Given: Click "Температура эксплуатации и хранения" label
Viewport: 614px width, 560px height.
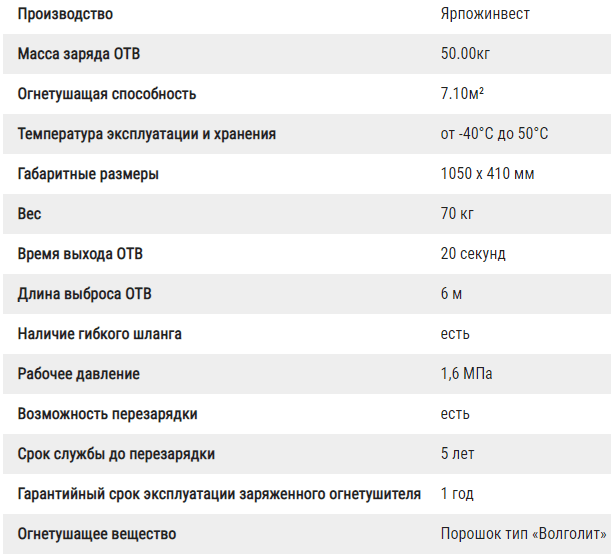Looking at the screenshot, I should coord(147,134).
